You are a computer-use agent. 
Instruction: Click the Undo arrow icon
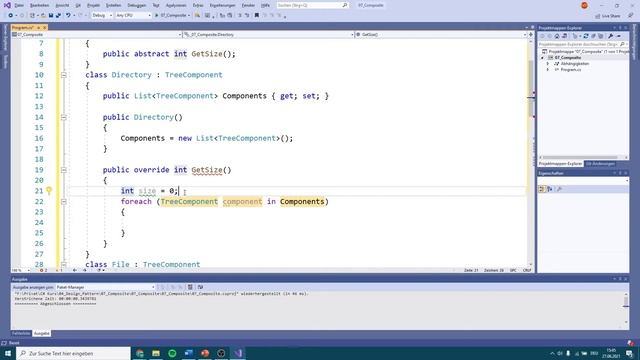tap(68, 16)
